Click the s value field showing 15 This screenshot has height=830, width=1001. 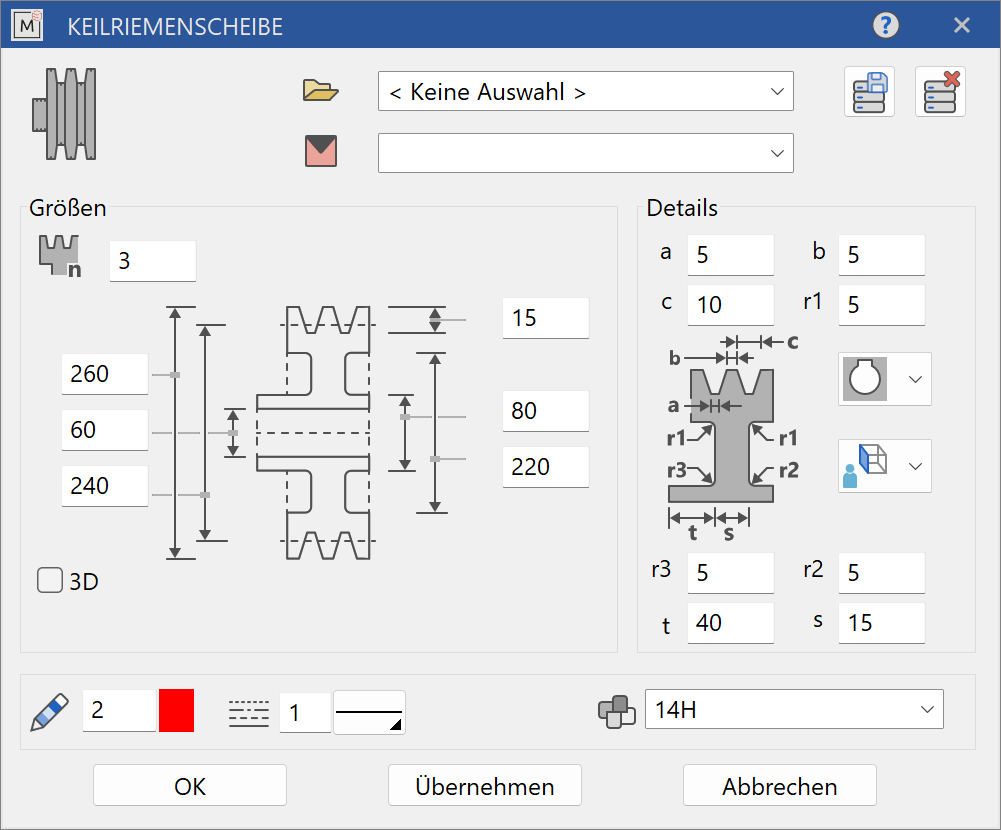882,623
